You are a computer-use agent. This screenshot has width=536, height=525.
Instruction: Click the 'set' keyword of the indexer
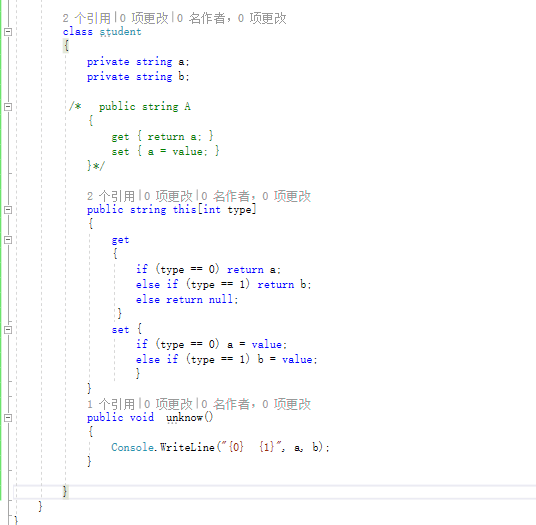[120, 330]
